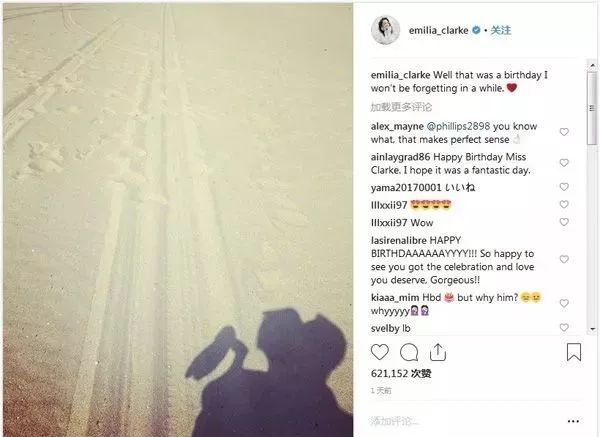Click emilia_clarke's profile avatar
600x437 pixels.
point(385,30)
